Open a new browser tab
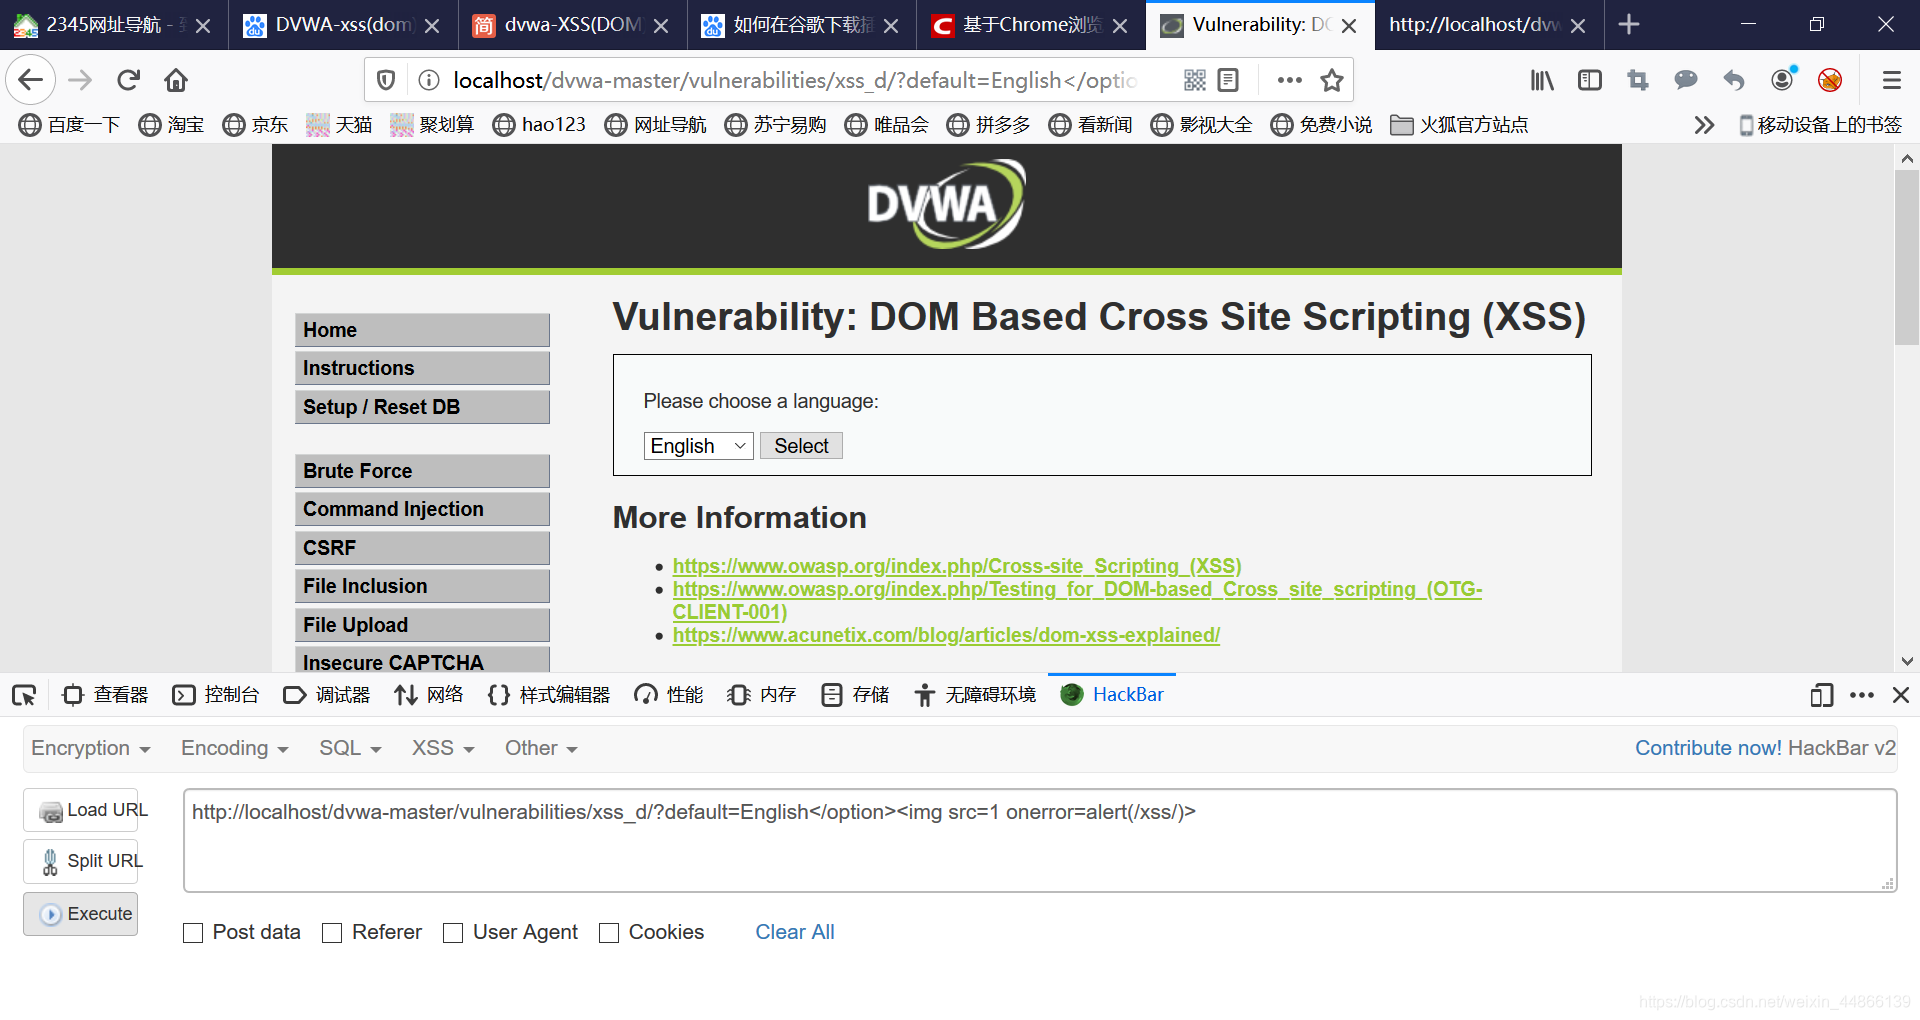The image size is (1920, 1020). point(1629,24)
